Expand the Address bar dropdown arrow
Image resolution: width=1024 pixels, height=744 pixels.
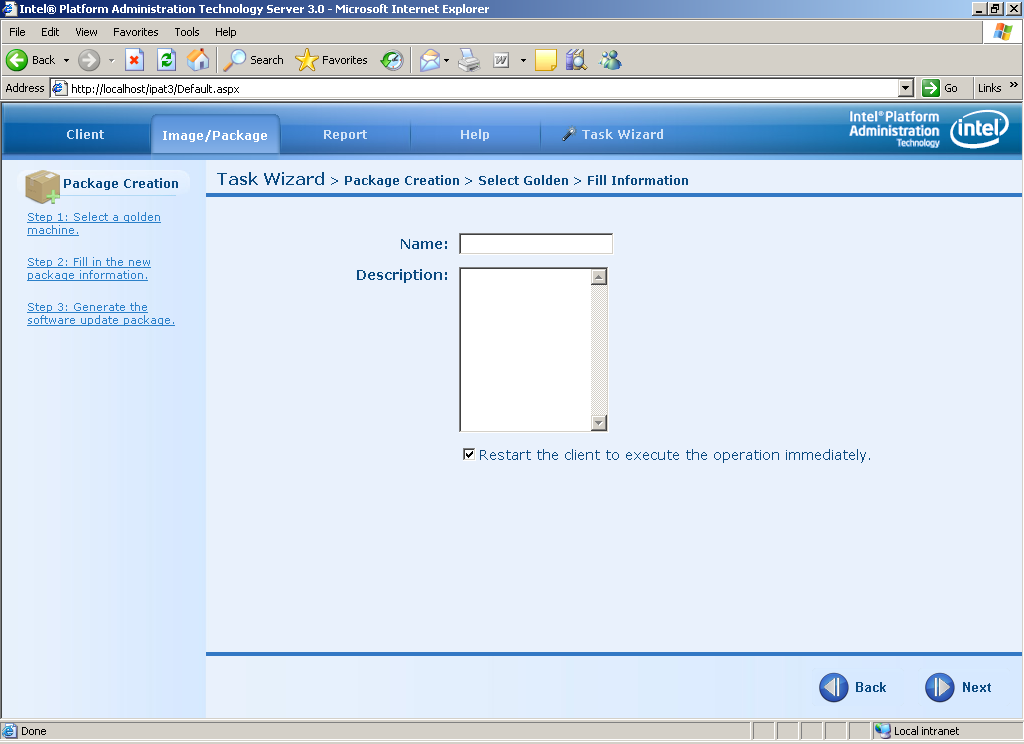(x=906, y=88)
